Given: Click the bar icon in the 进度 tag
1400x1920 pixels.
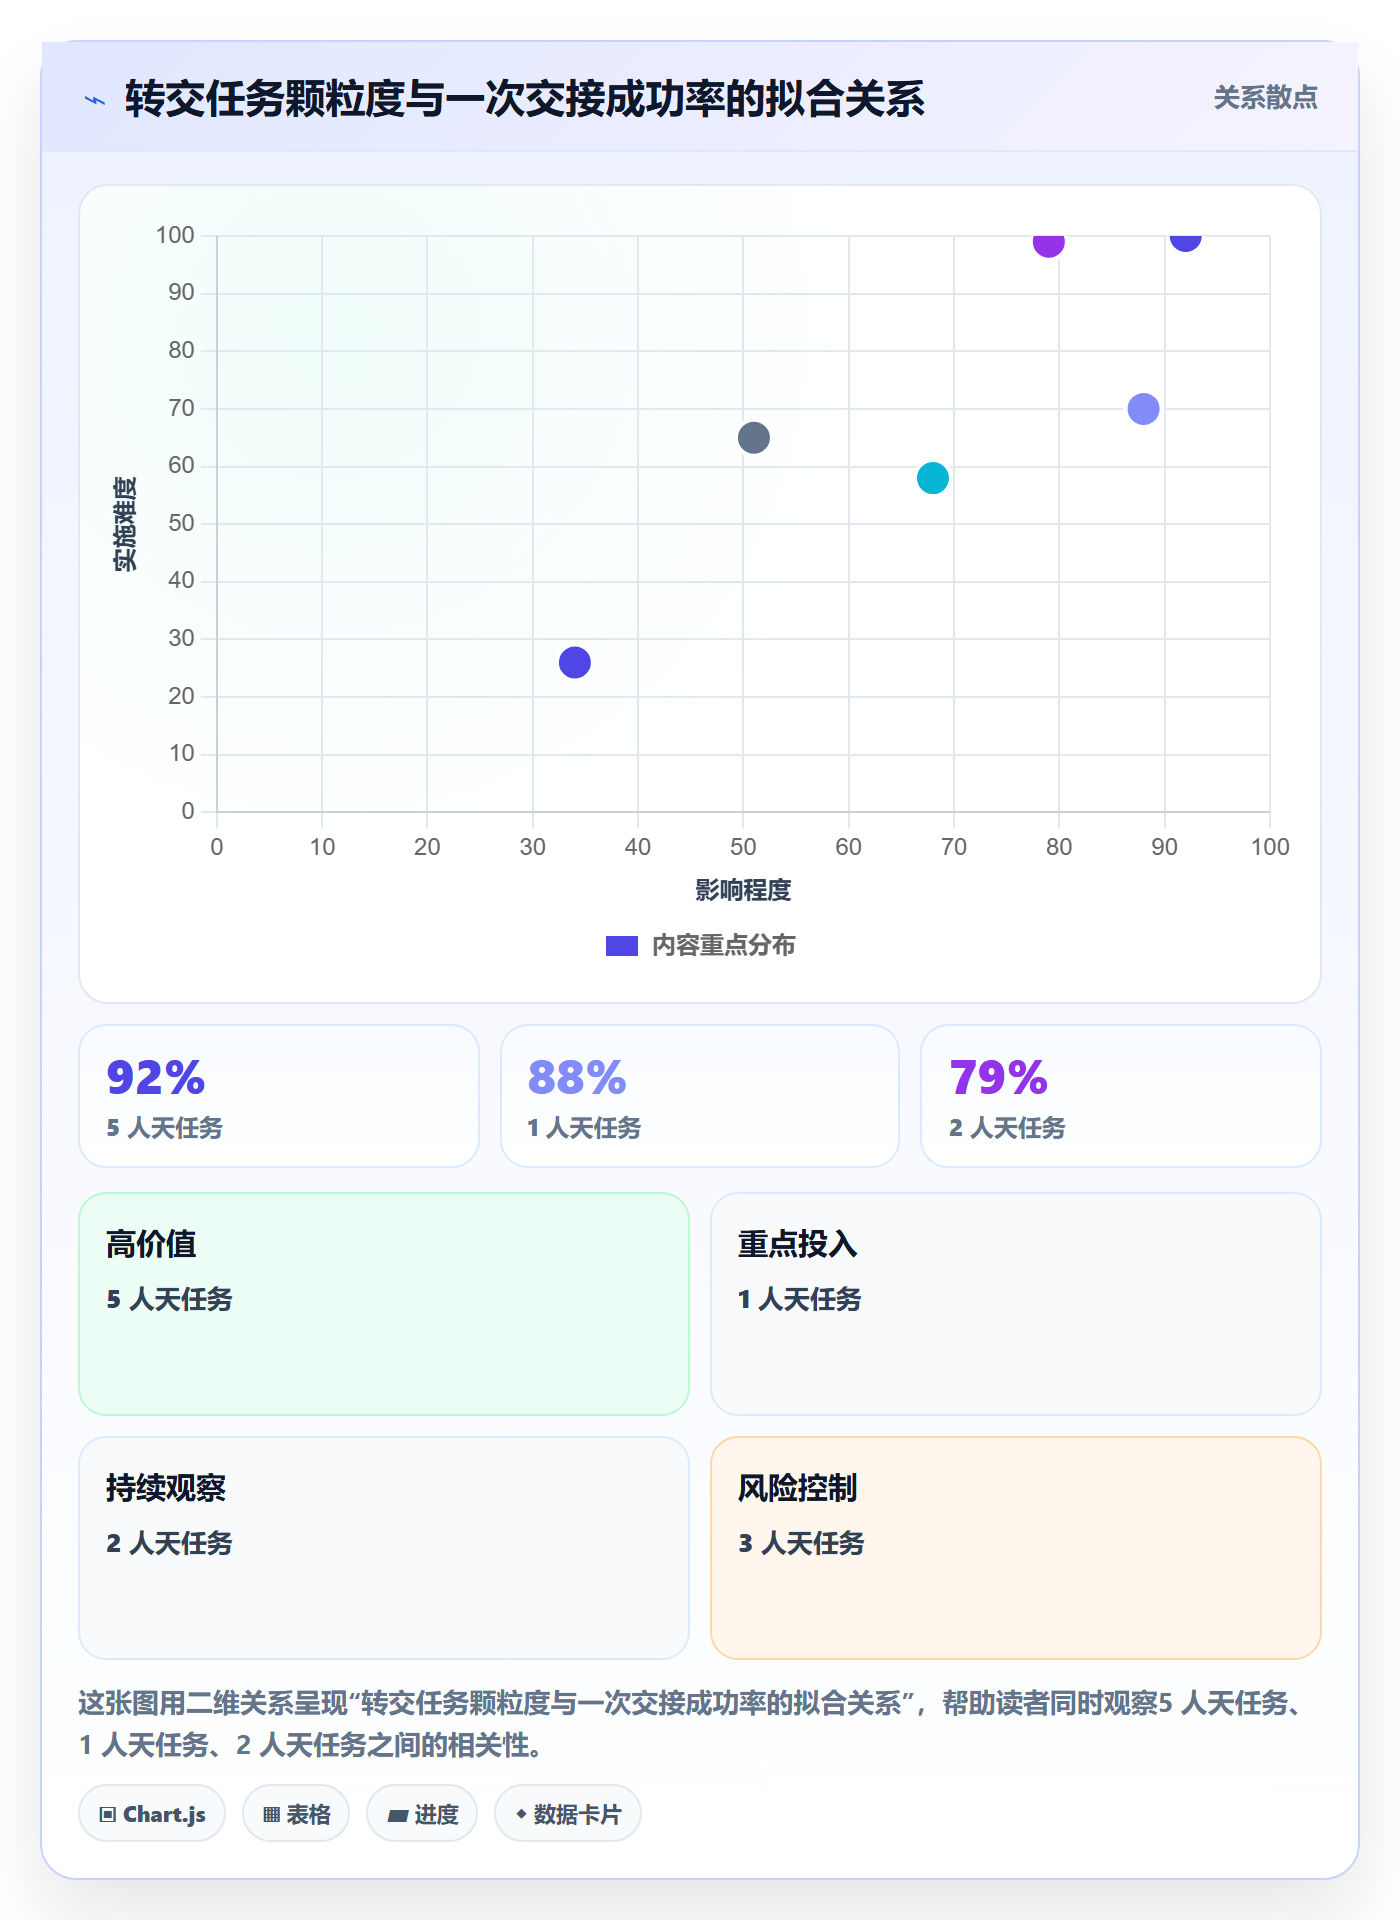Looking at the screenshot, I should coord(398,1815).
